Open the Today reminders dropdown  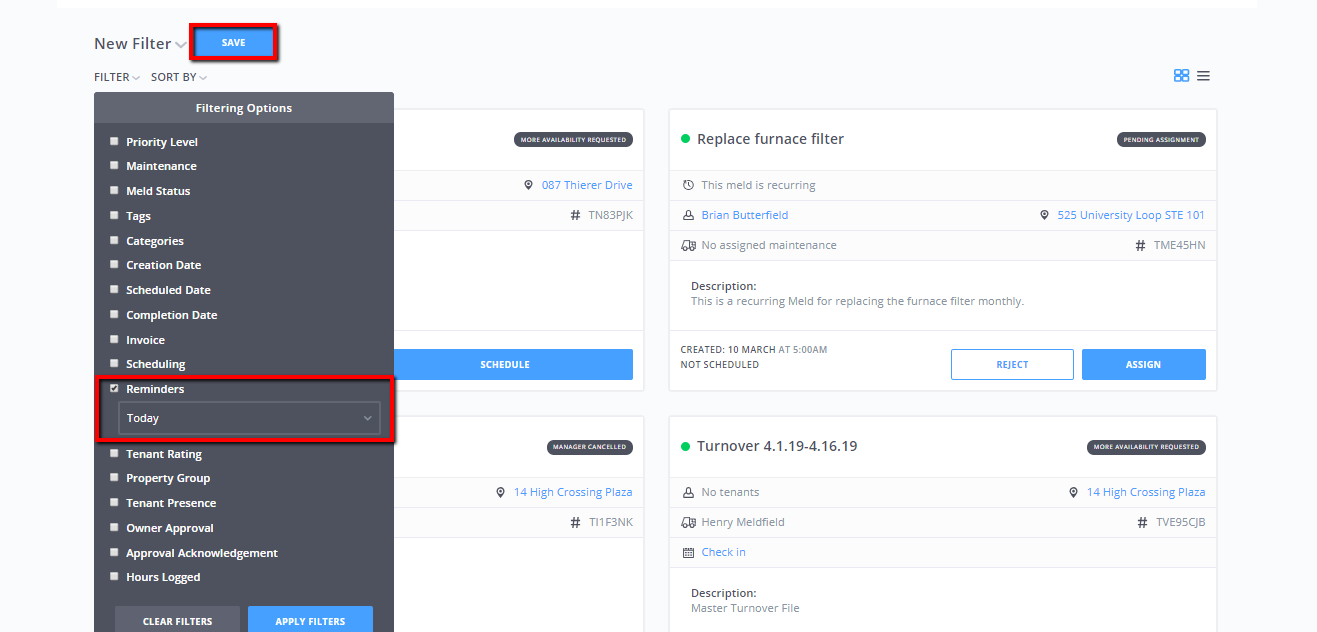[x=249, y=418]
